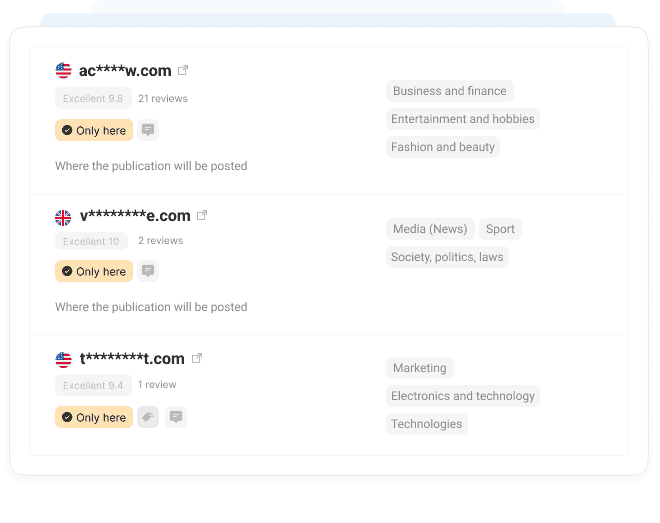
Task: Click the tag icon in t********t.com row
Action: [148, 417]
